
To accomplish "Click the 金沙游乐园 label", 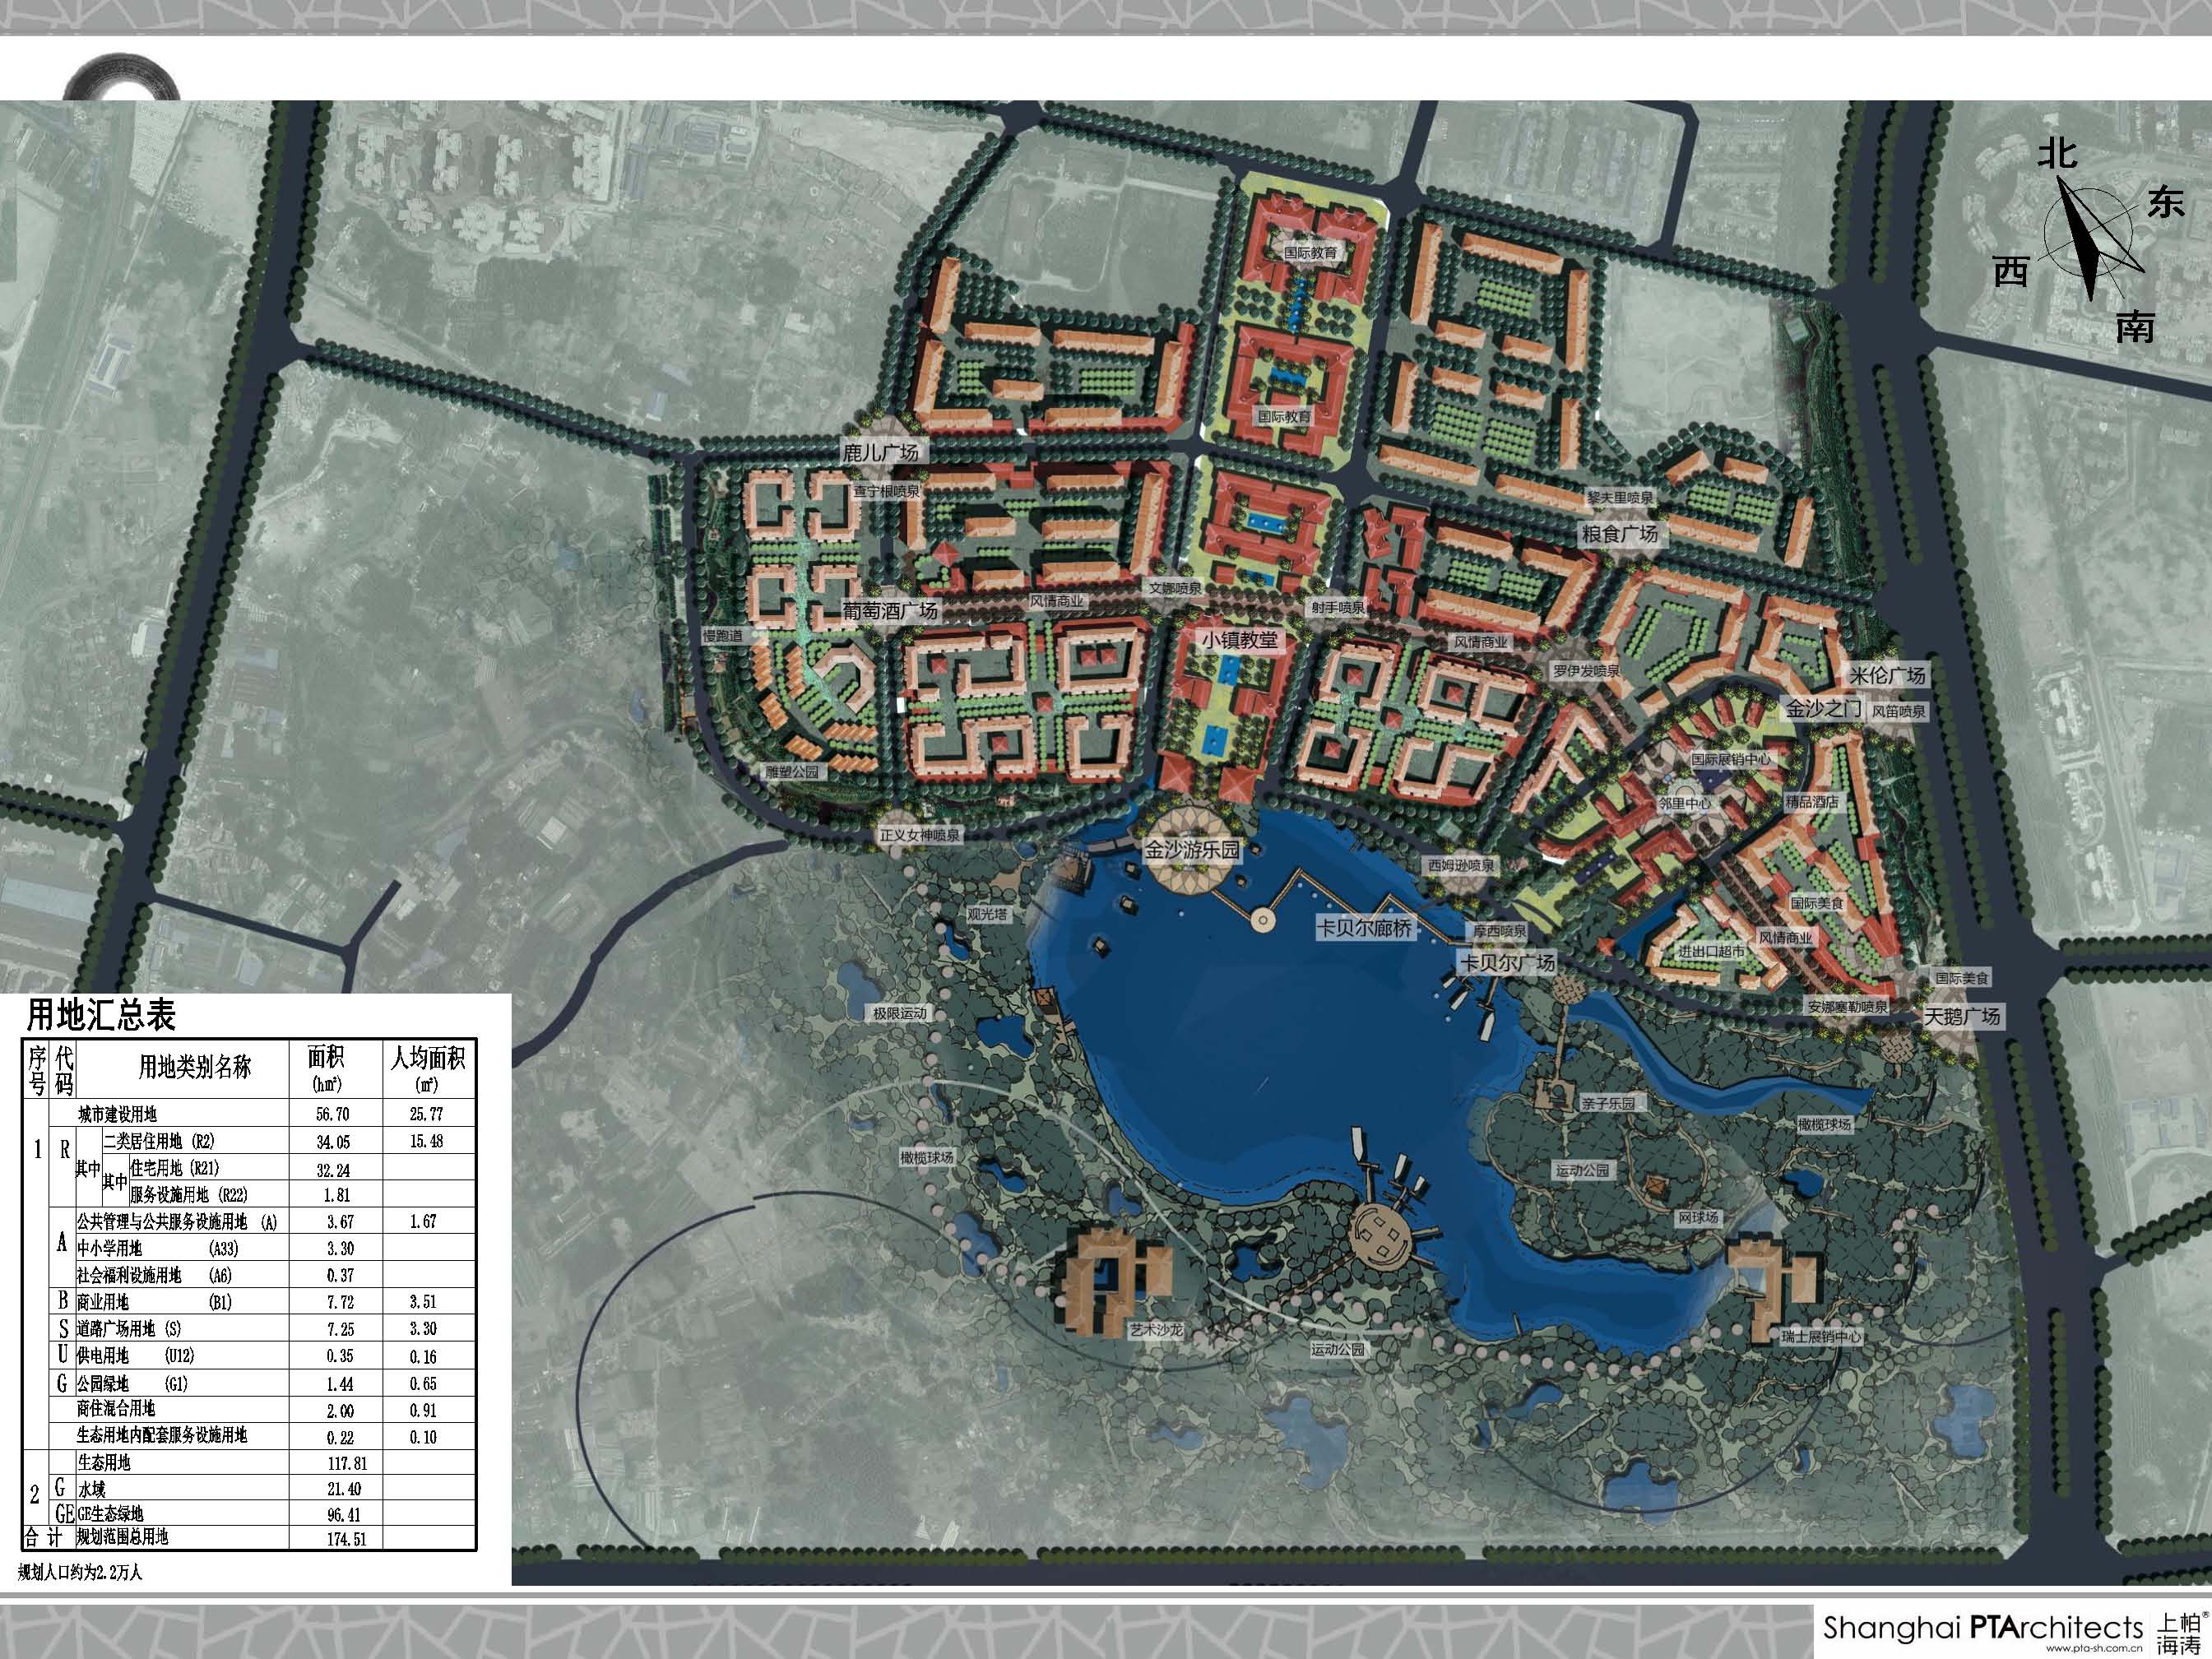I will click(1192, 850).
